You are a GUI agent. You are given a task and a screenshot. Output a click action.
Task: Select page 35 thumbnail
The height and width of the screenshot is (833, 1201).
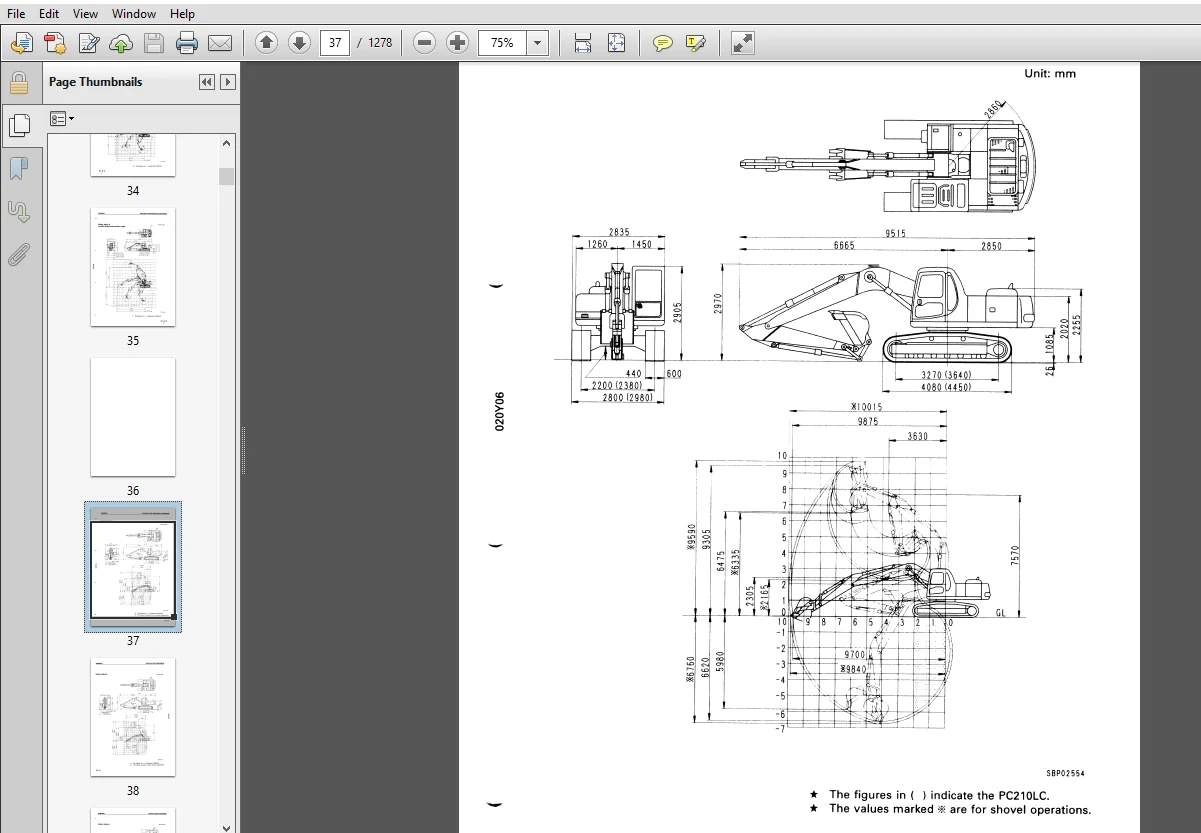point(133,267)
